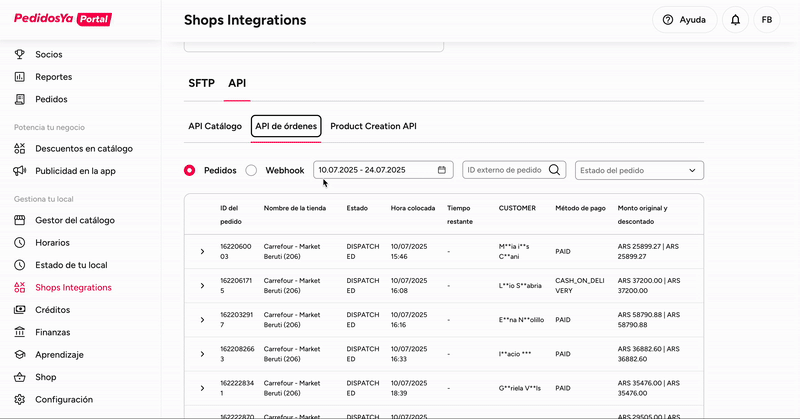
Task: Open the Product Creation API tab
Action: pos(373,127)
